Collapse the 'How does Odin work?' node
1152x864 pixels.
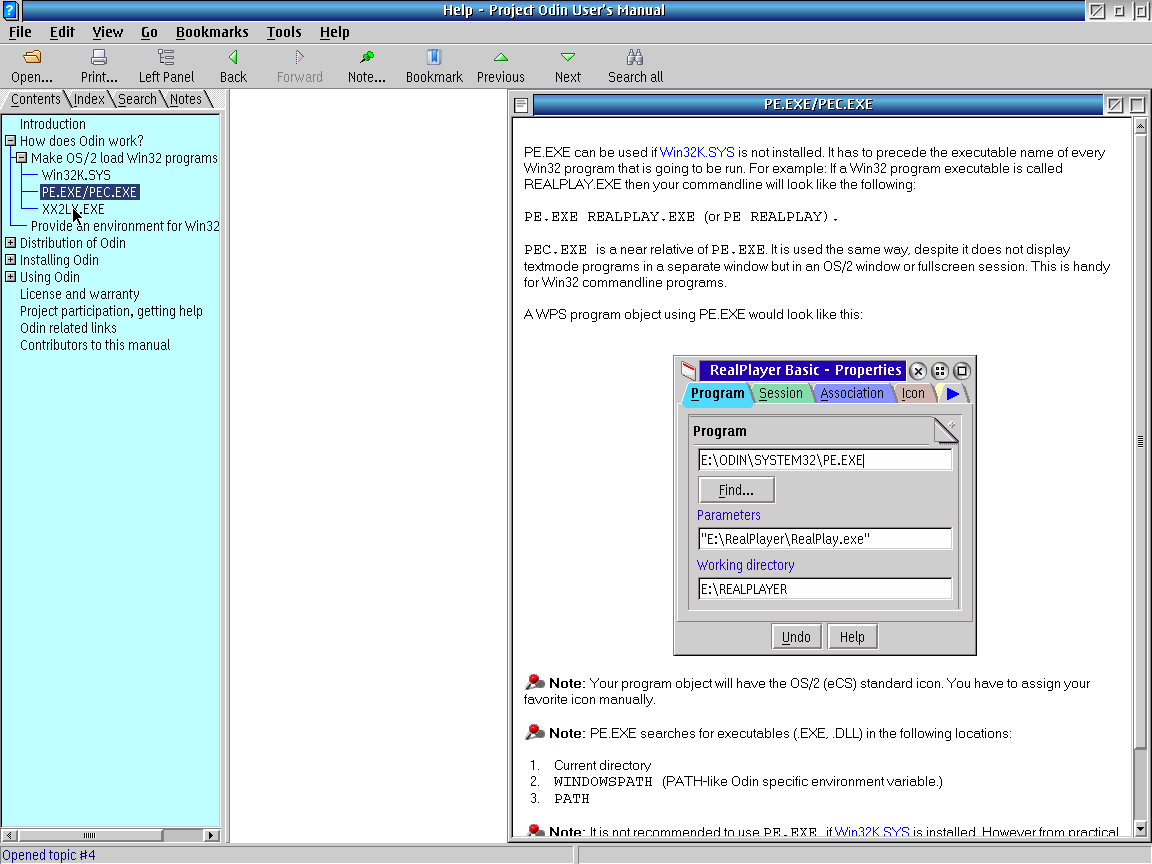coord(10,141)
